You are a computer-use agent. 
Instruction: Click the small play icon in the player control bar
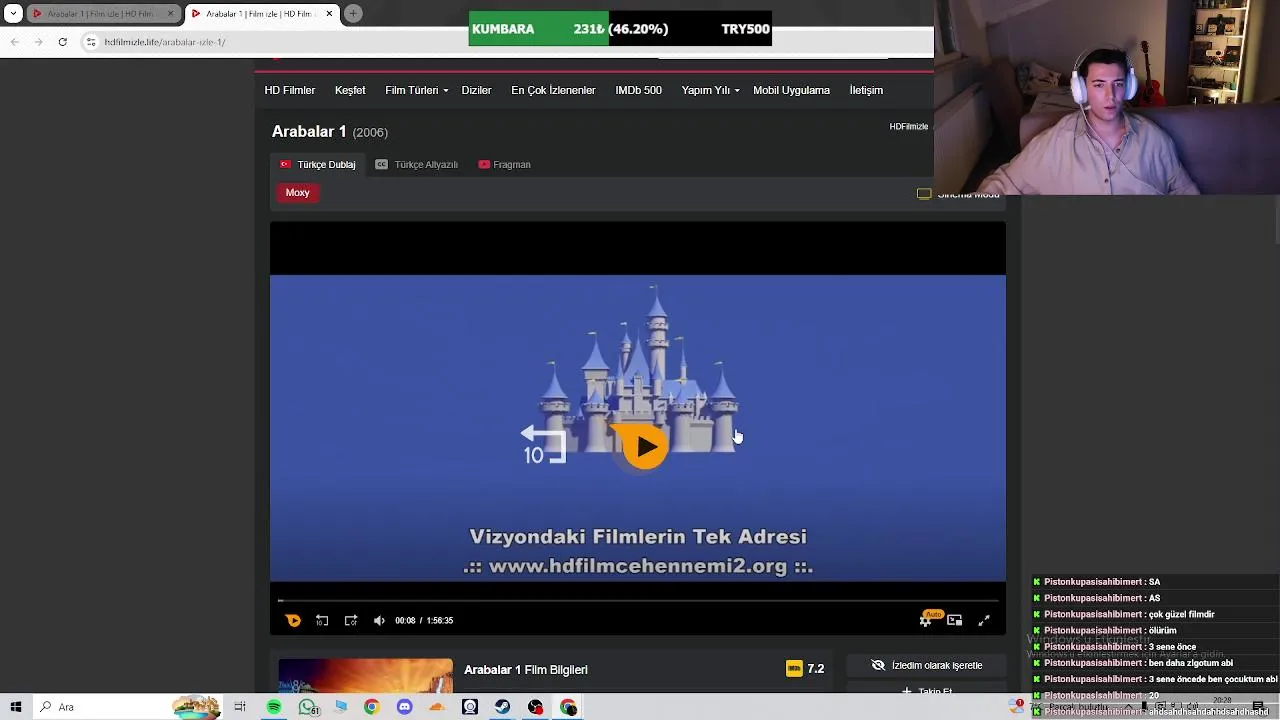(x=293, y=620)
